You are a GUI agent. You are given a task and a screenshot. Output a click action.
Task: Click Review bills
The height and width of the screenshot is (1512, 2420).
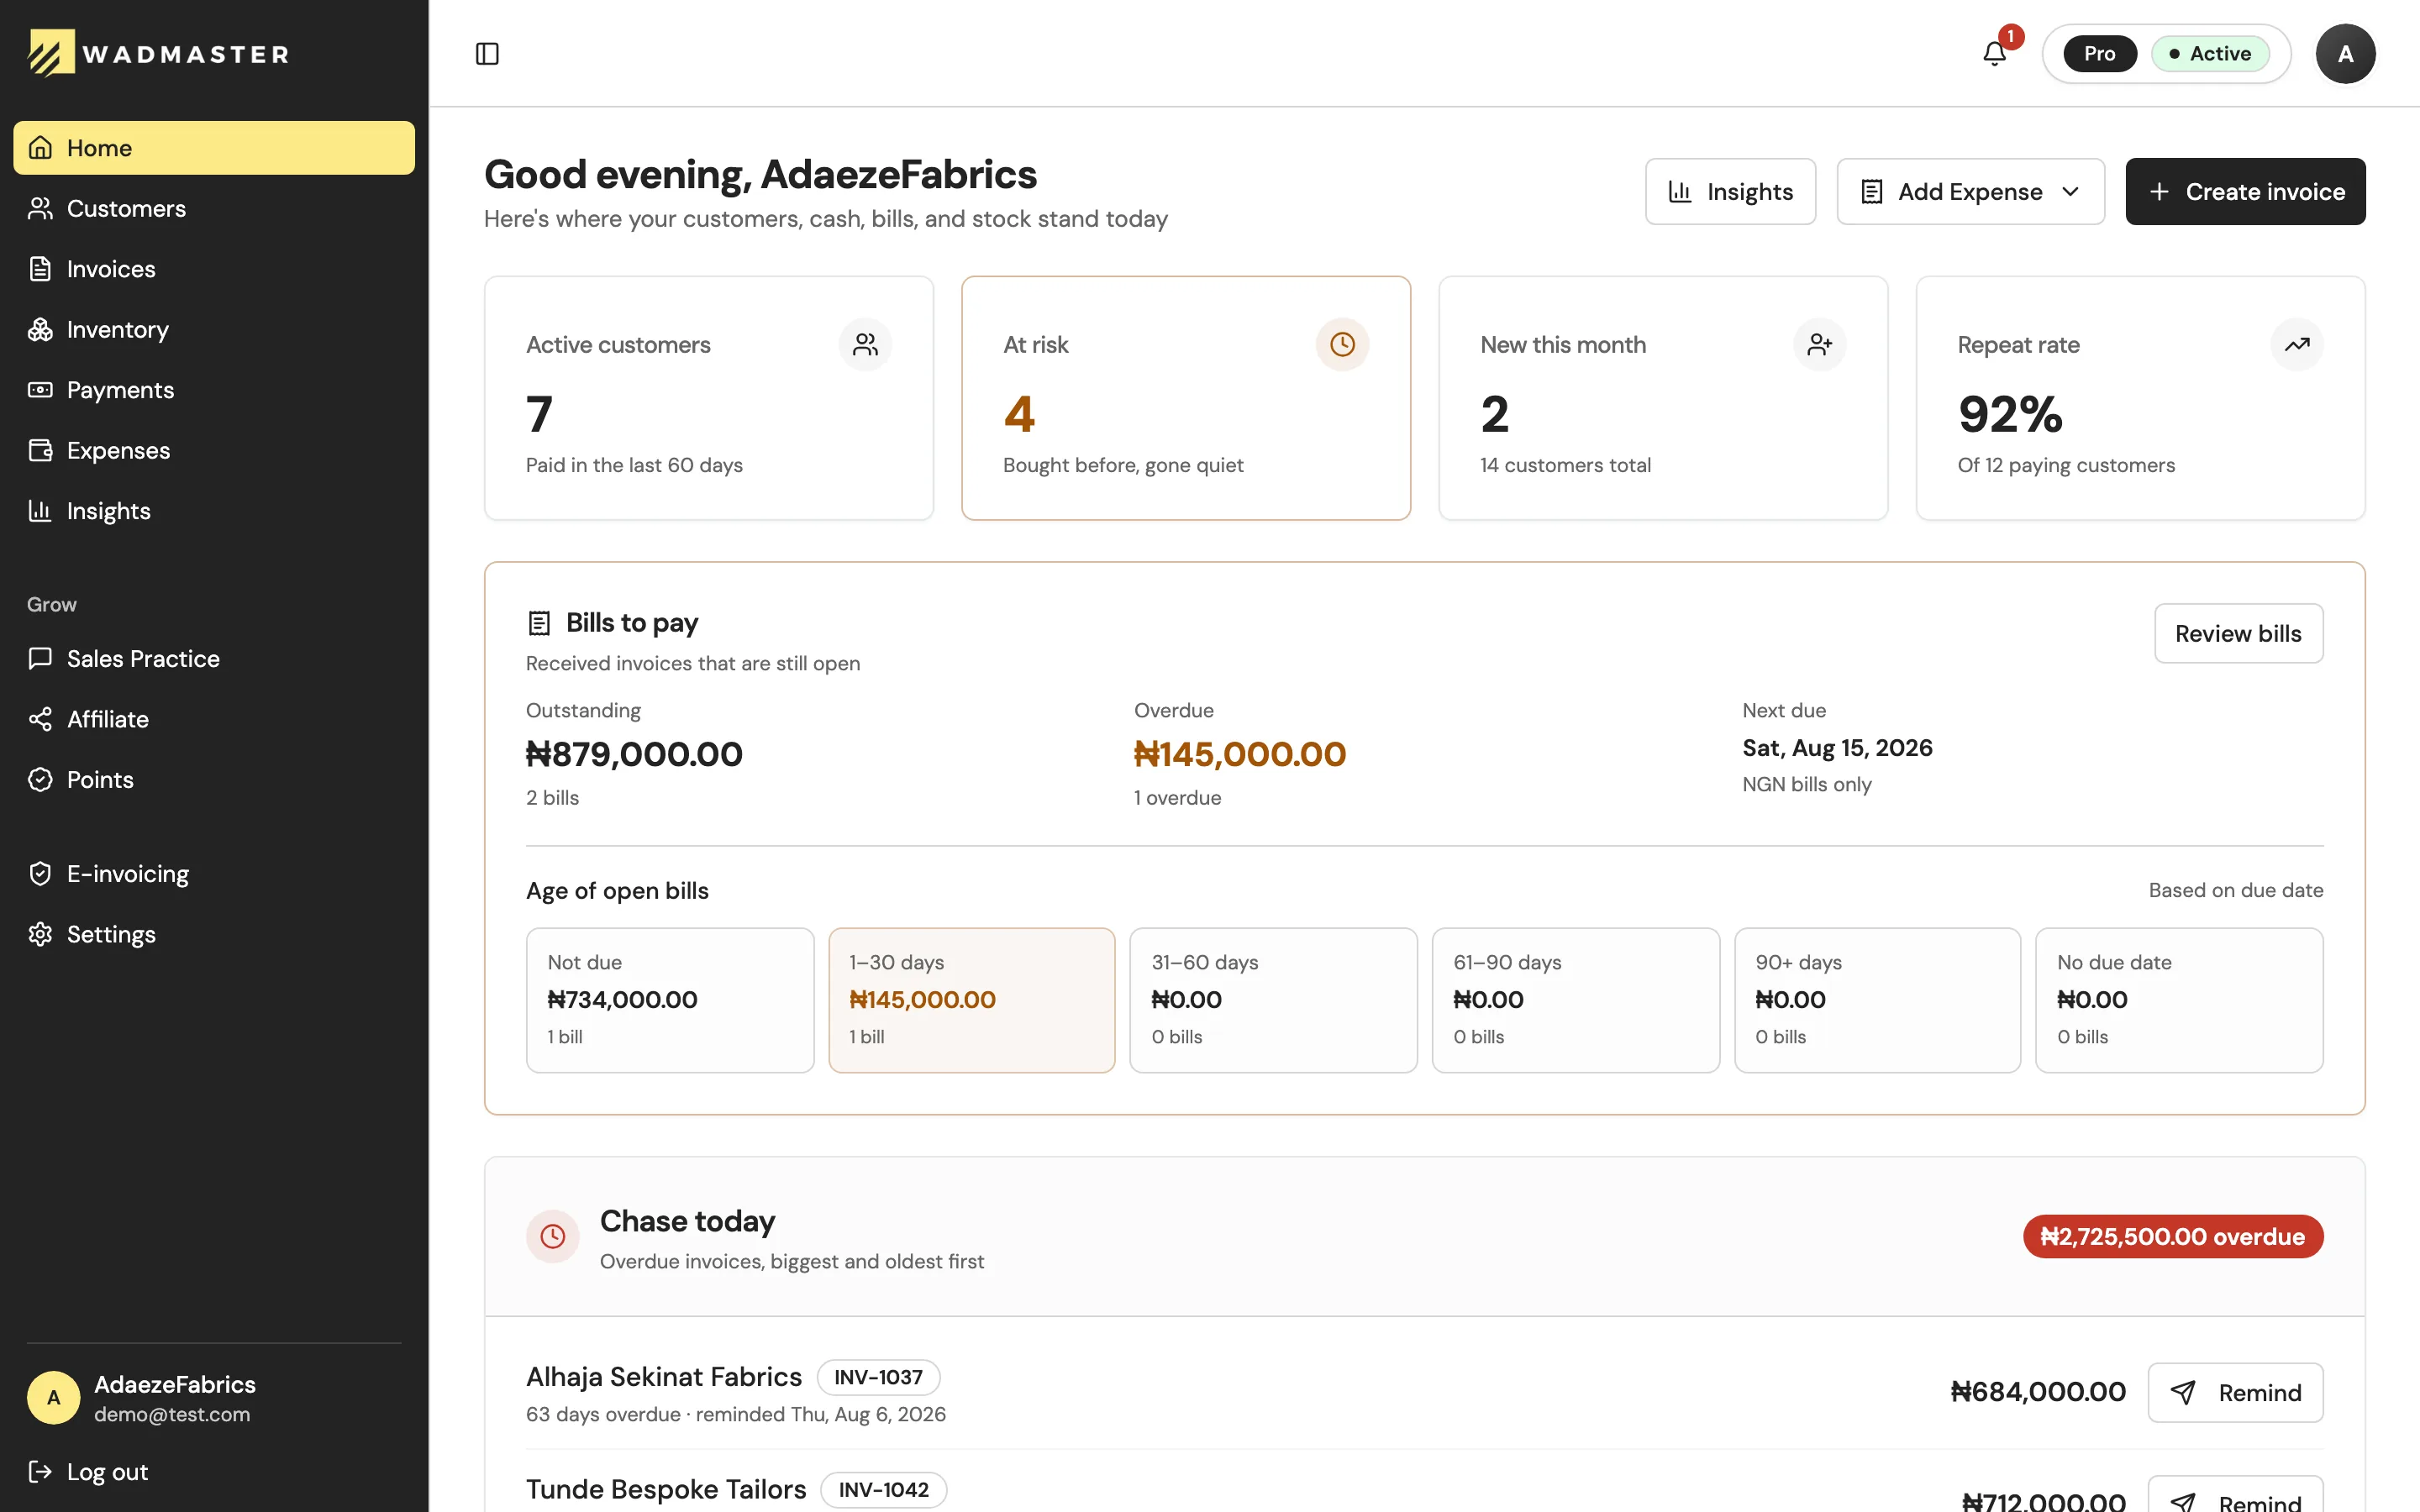pyautogui.click(x=2238, y=633)
